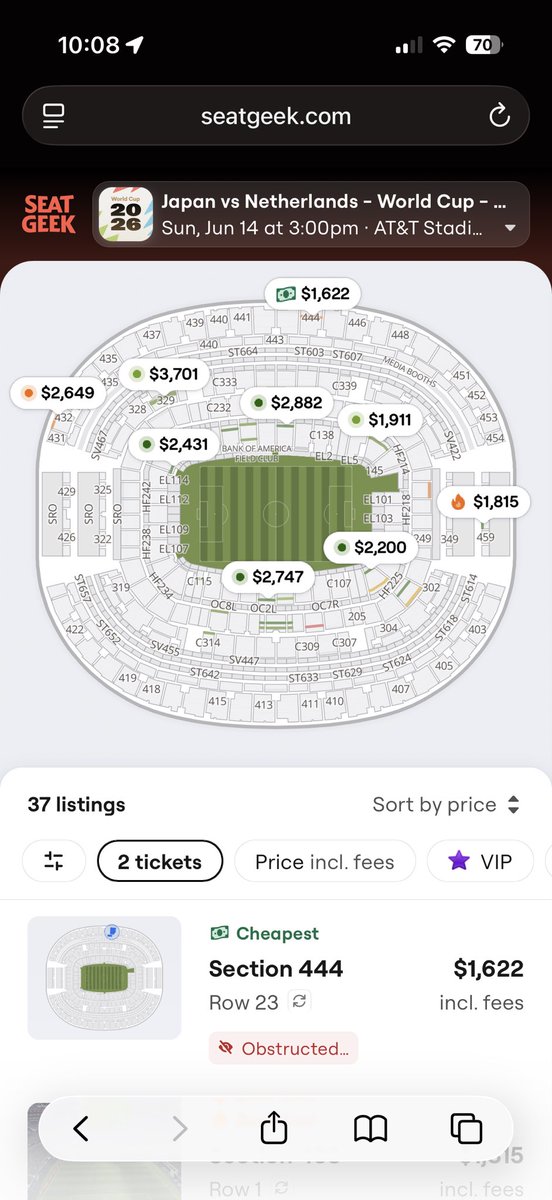The width and height of the screenshot is (552, 1200).
Task: Tap the Safari share icon
Action: [274, 1129]
